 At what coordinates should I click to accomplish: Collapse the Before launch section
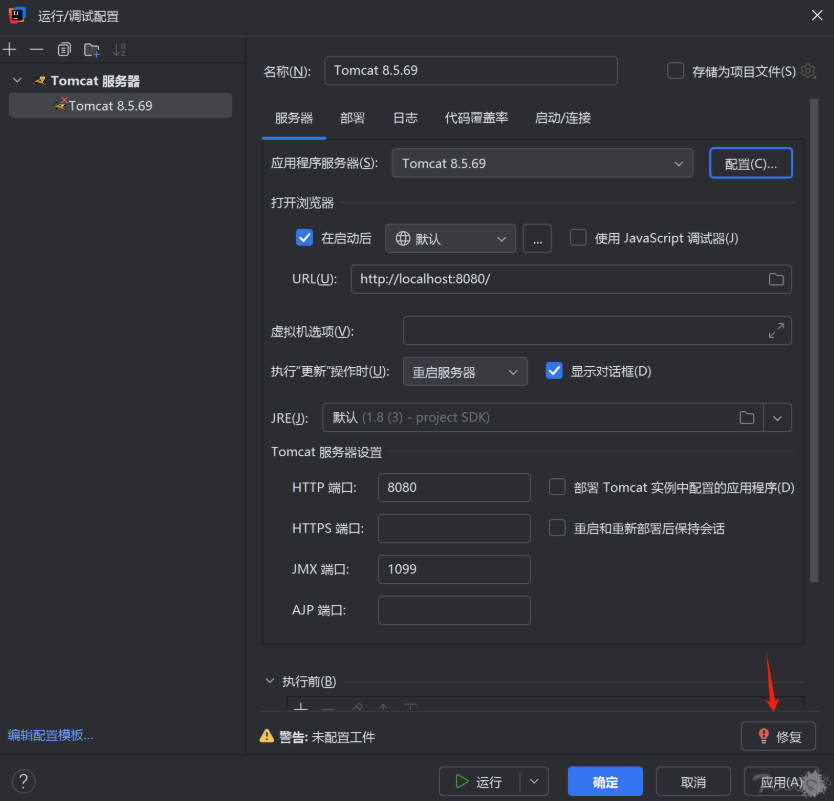click(270, 681)
